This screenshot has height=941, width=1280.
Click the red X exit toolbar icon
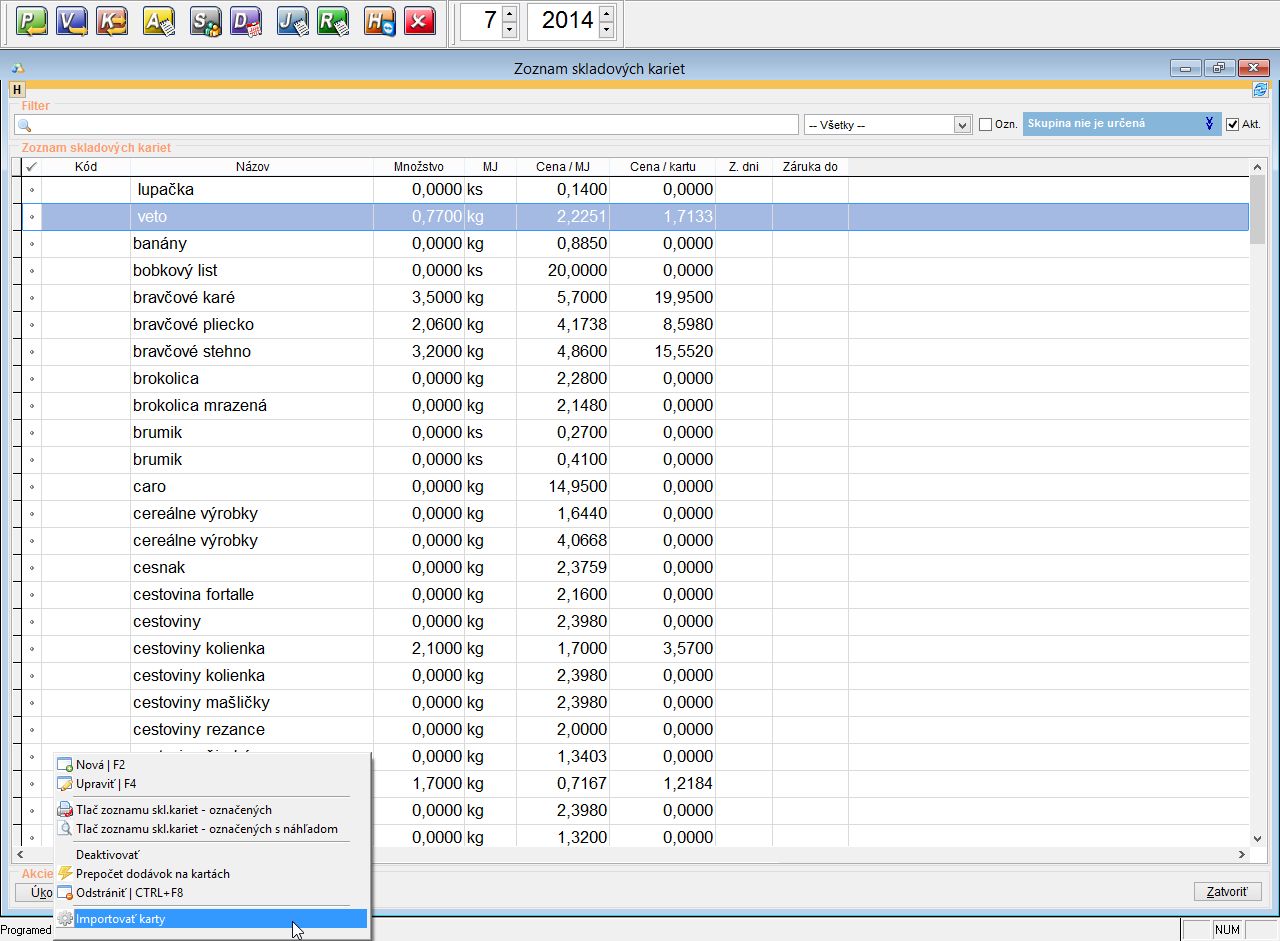420,21
